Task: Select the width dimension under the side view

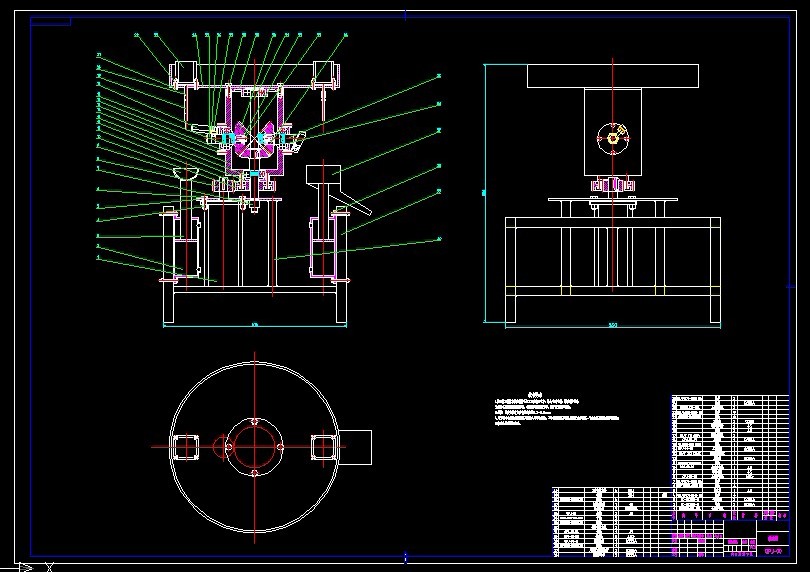Action: click(613, 326)
